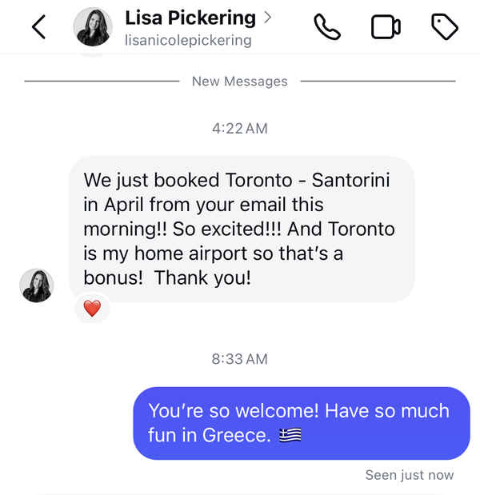Tap the lisanicolepickering username
Image resolution: width=480 pixels, height=495 pixels.
(188, 40)
